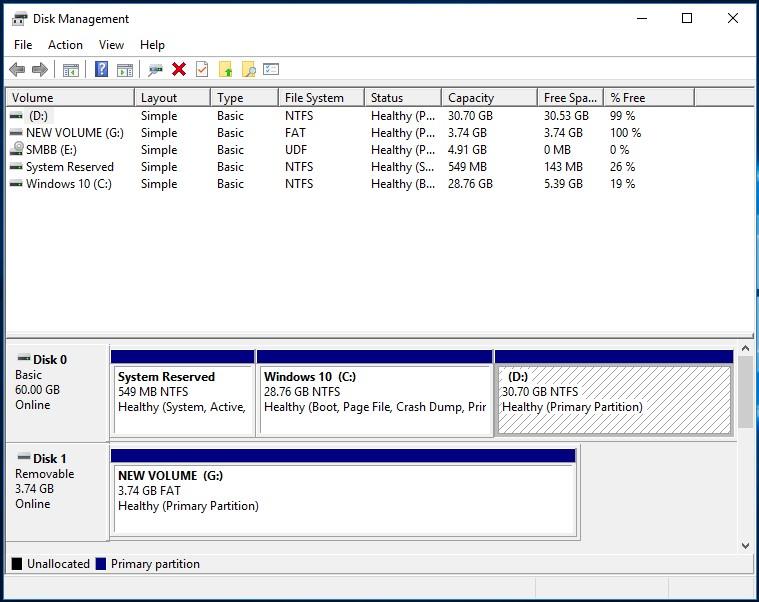Sort by Status column header

coord(403,98)
